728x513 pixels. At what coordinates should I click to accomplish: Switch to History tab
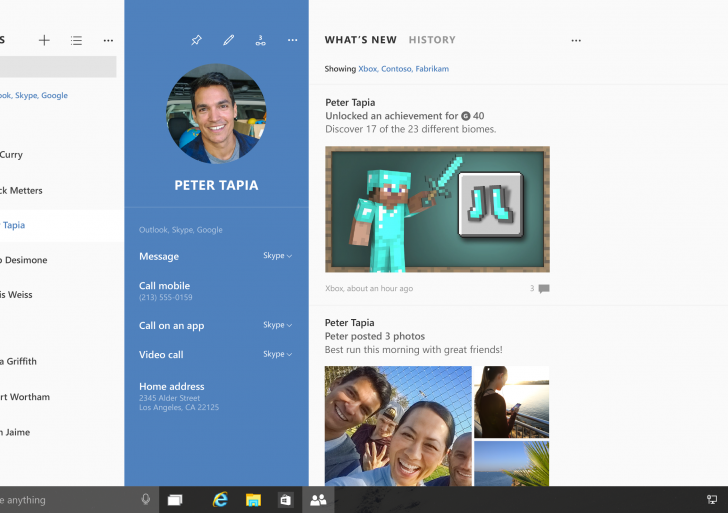click(x=432, y=40)
